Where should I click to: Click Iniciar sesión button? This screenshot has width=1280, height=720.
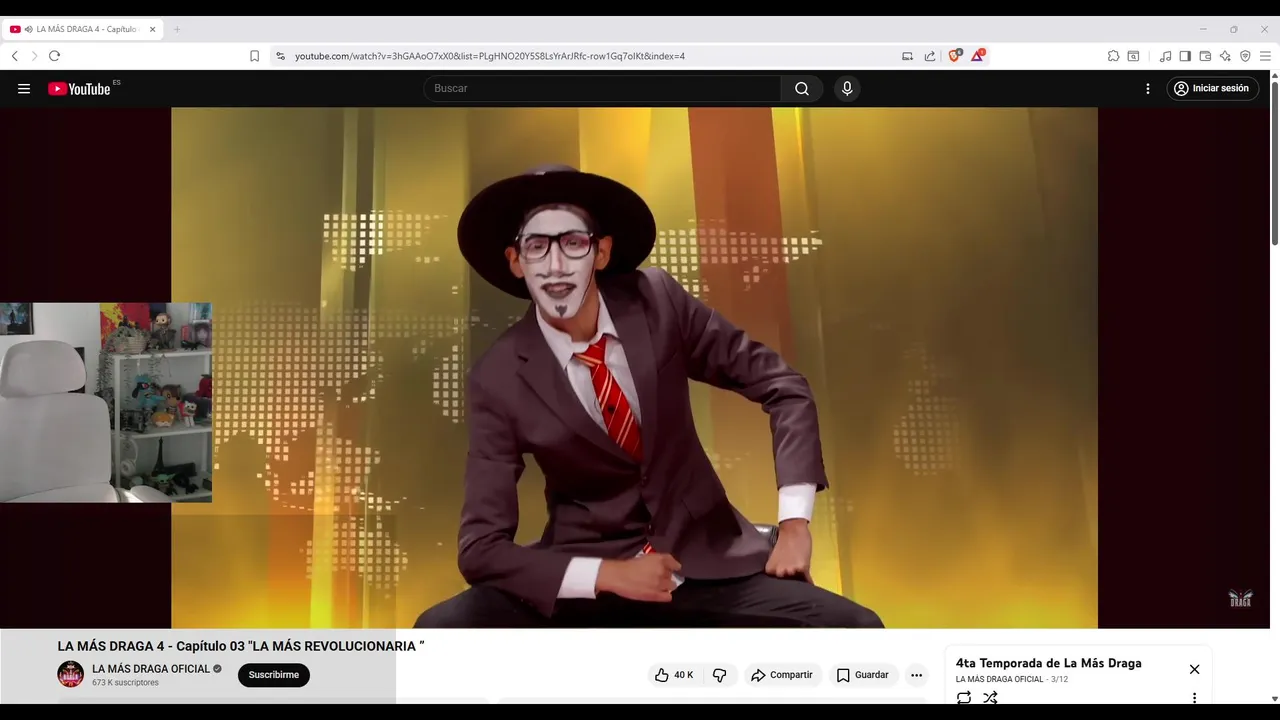click(1211, 88)
